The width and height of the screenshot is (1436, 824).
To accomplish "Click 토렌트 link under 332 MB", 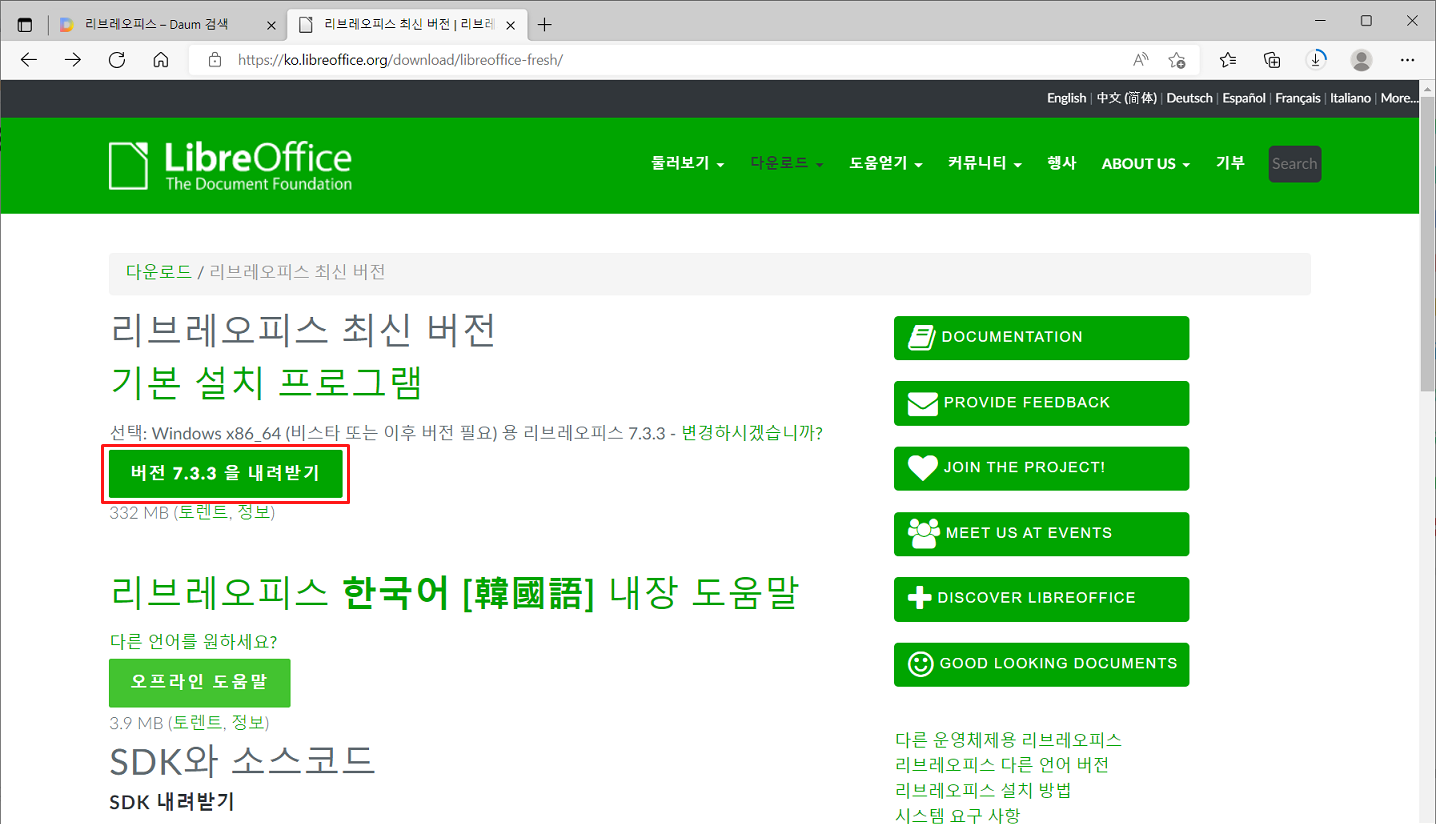I will coord(203,512).
